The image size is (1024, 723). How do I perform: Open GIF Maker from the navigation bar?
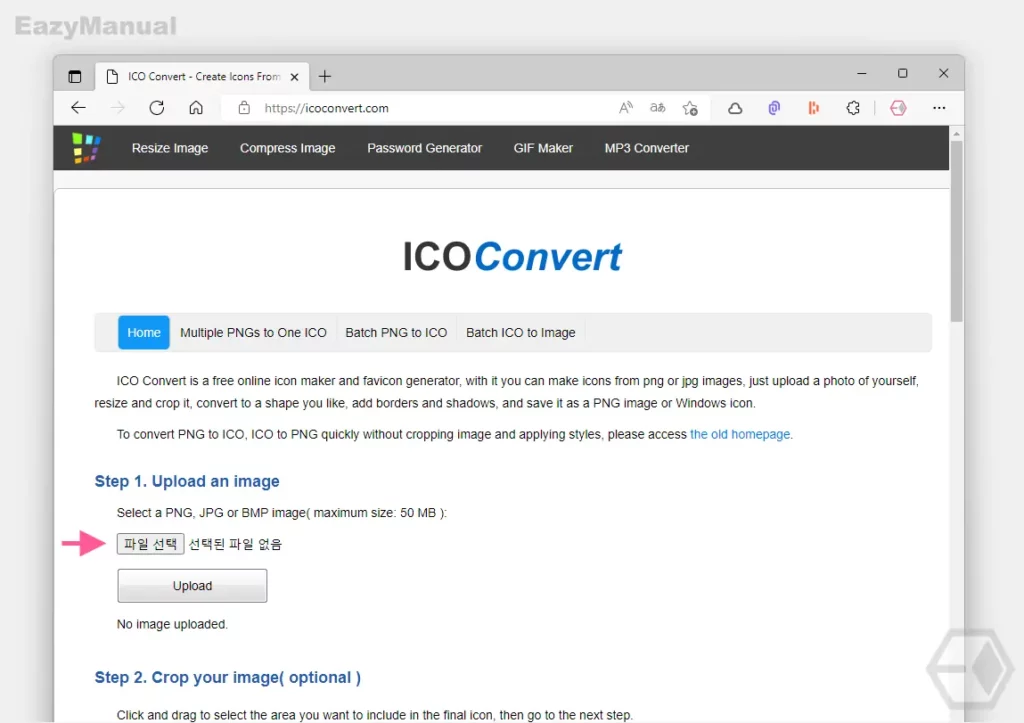click(x=543, y=147)
